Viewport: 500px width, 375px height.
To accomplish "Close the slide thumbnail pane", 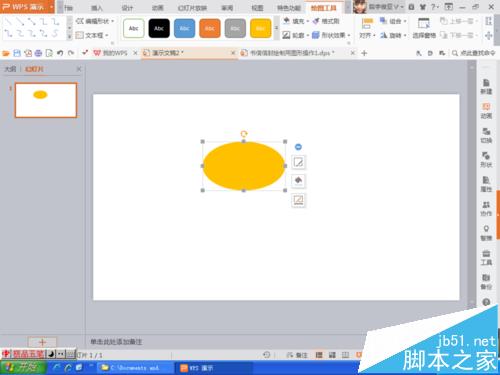I will pos(79,69).
